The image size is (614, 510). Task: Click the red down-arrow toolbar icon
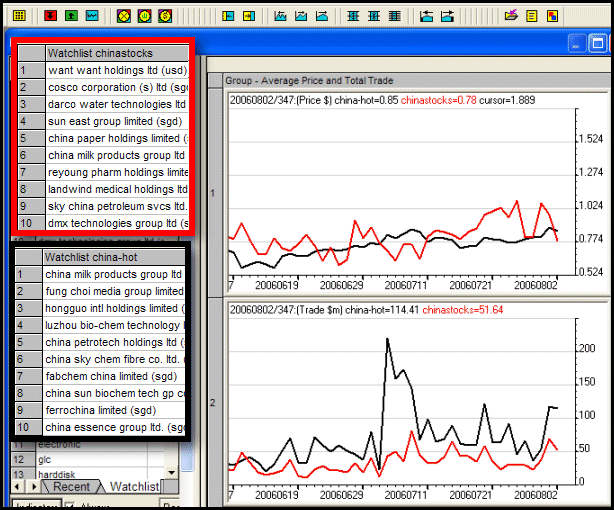tap(51, 16)
